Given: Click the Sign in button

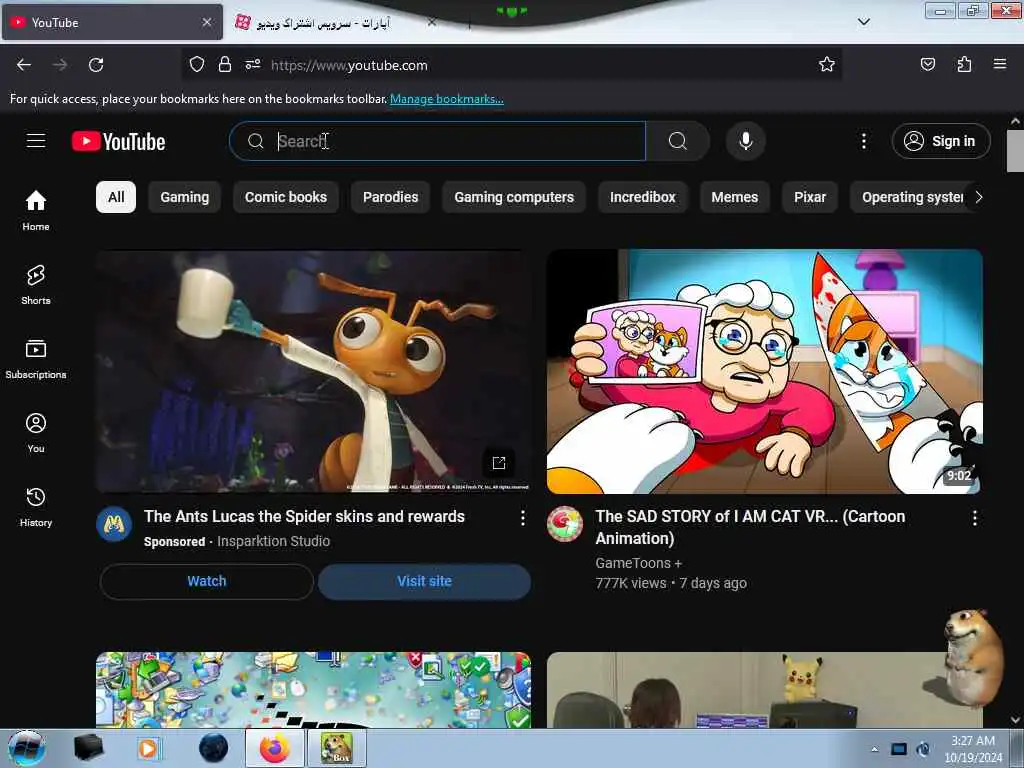Looking at the screenshot, I should [x=941, y=141].
